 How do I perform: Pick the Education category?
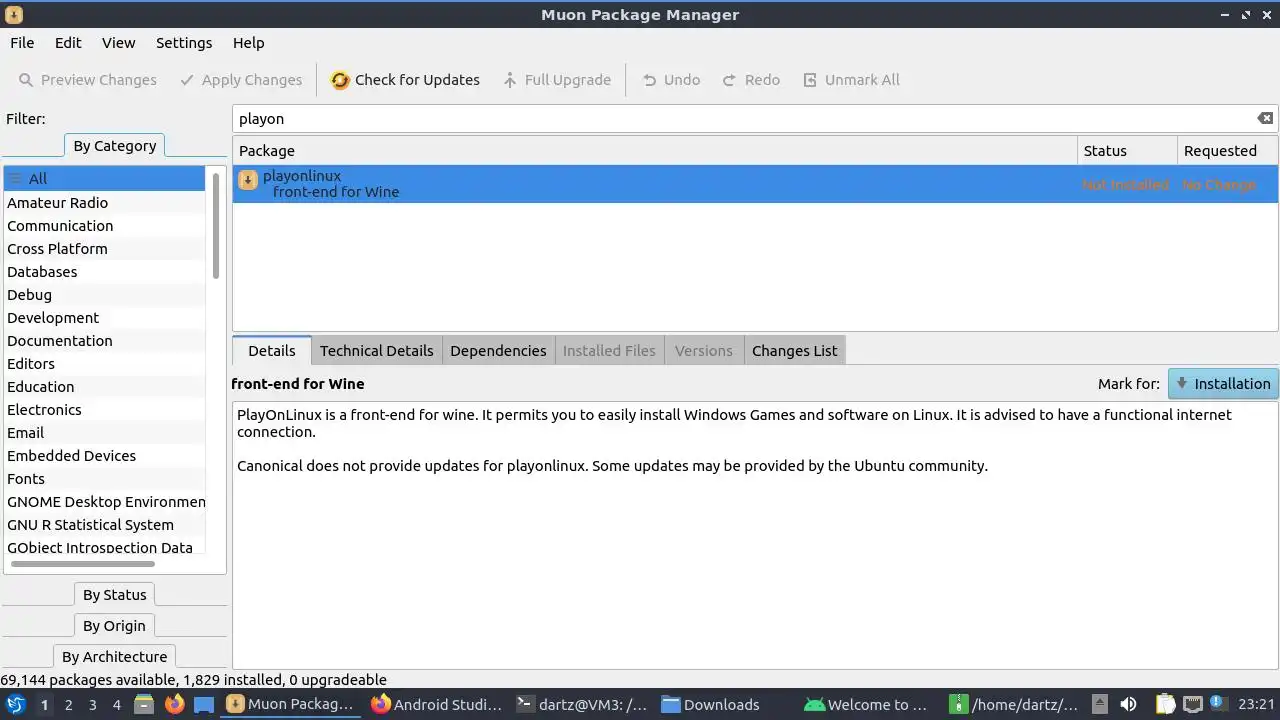pos(104,386)
